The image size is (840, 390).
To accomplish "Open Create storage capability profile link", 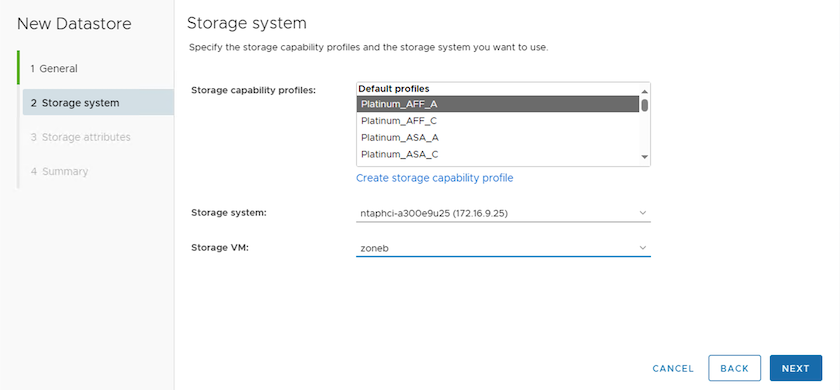I will pyautogui.click(x=434, y=178).
